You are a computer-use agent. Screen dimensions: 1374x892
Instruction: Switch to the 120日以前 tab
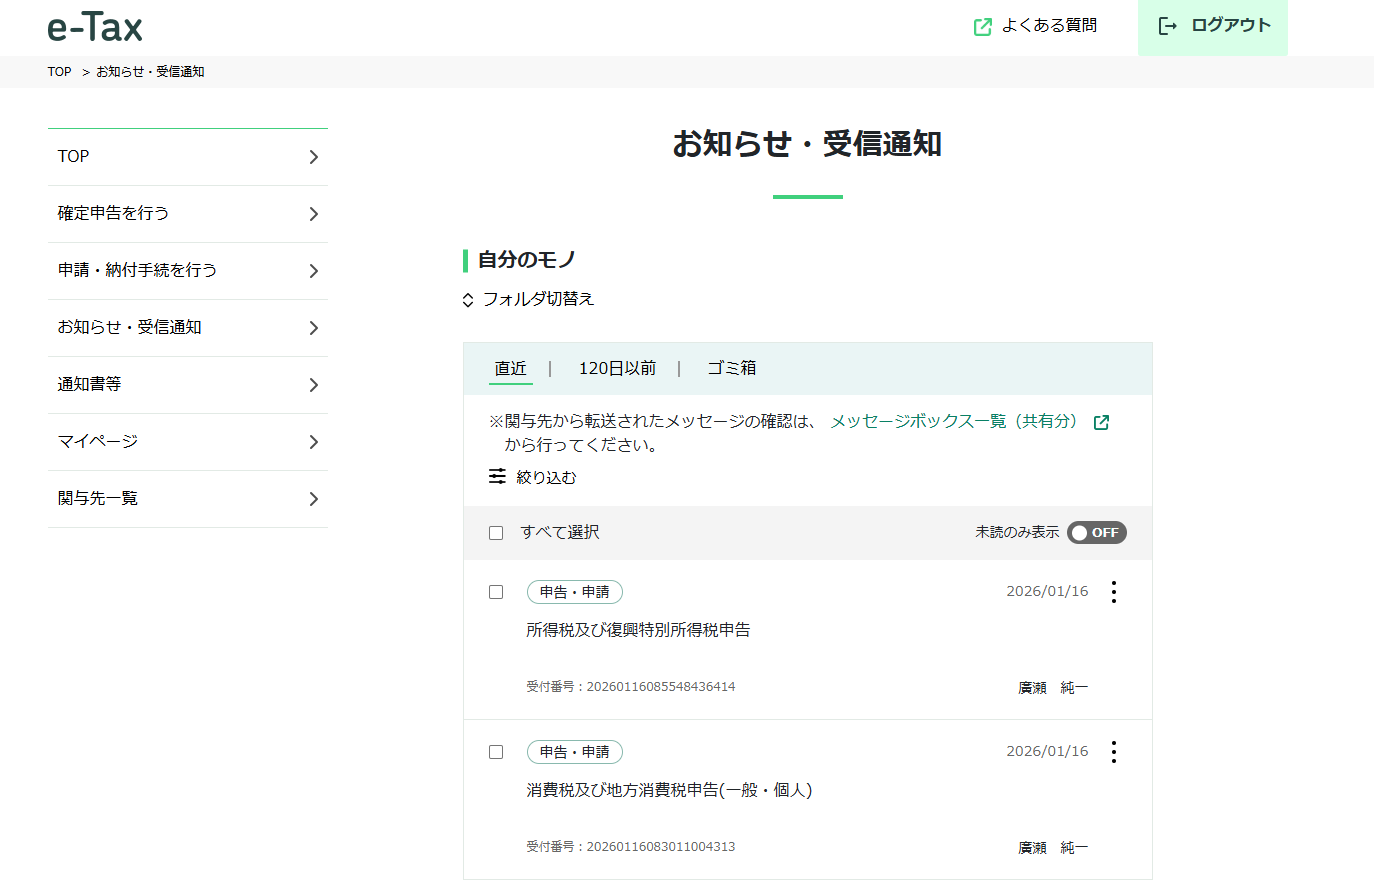click(617, 369)
